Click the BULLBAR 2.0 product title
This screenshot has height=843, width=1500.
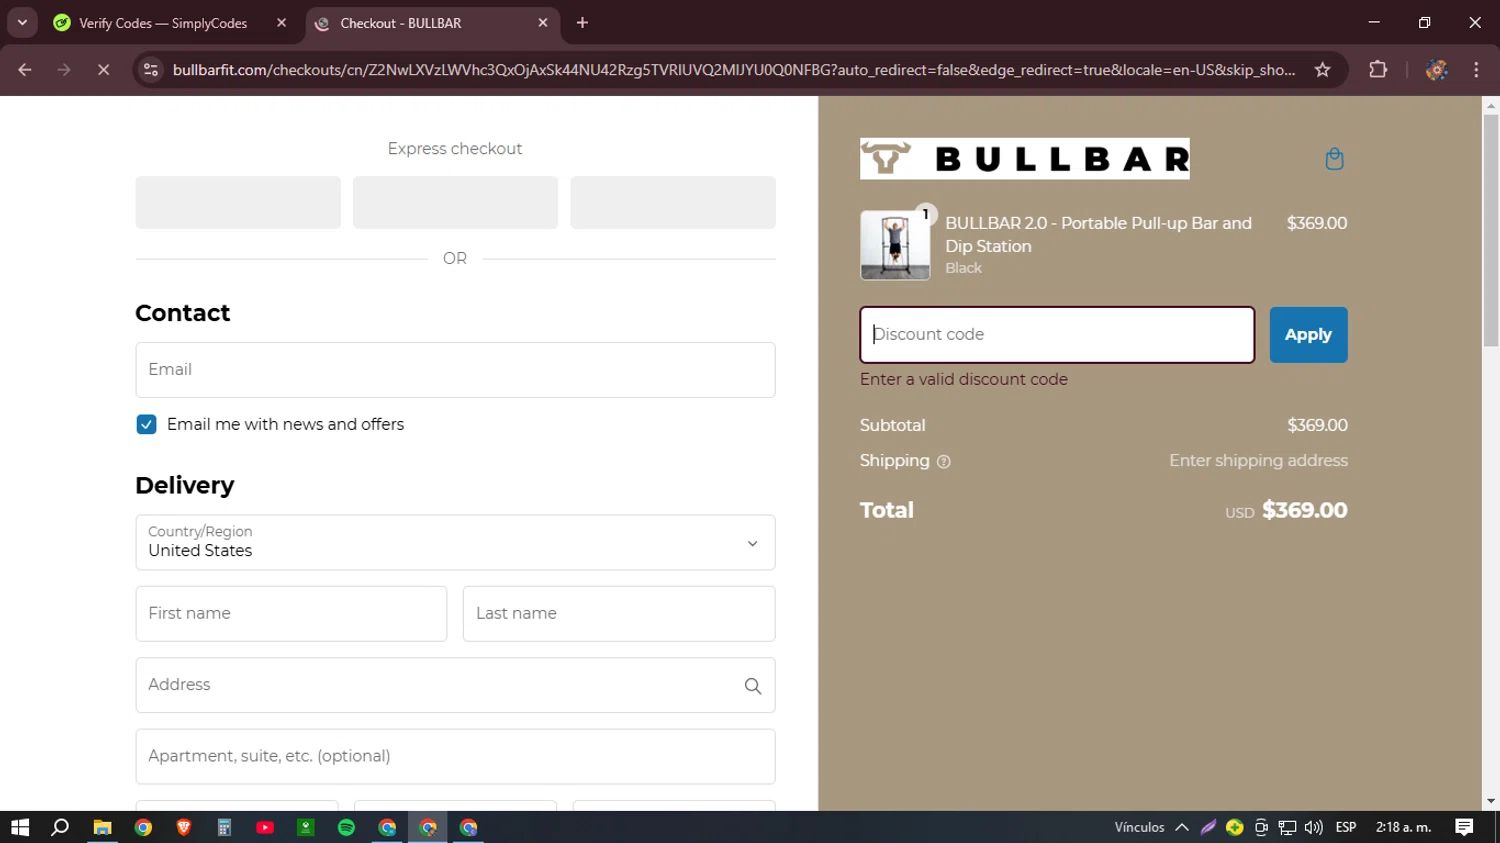point(1098,235)
